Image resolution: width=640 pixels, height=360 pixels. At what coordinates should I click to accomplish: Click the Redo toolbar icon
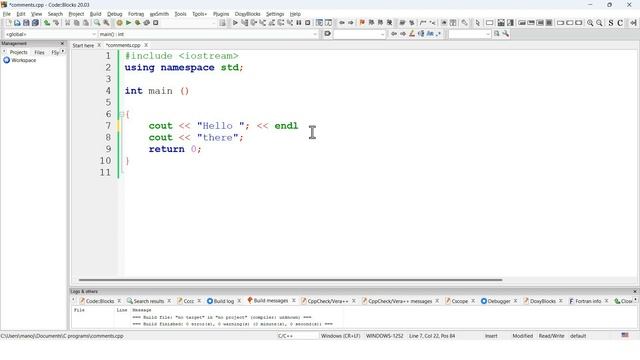56,23
